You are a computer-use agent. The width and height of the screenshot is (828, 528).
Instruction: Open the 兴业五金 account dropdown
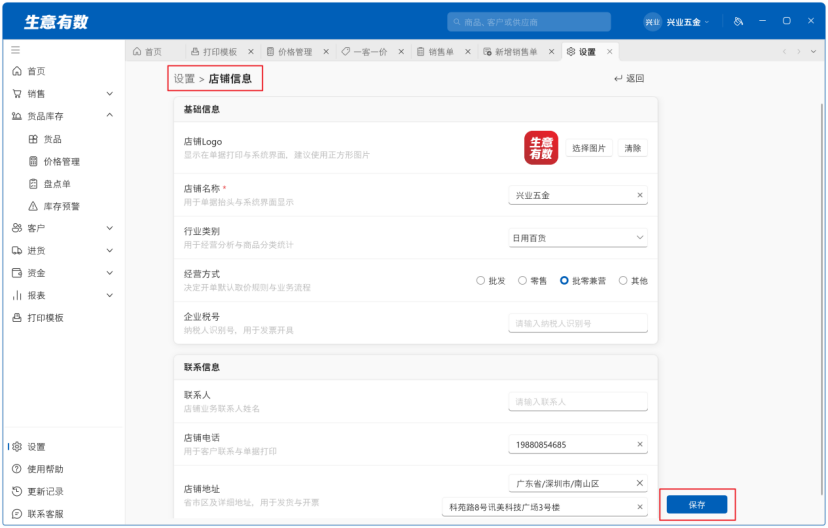[688, 22]
